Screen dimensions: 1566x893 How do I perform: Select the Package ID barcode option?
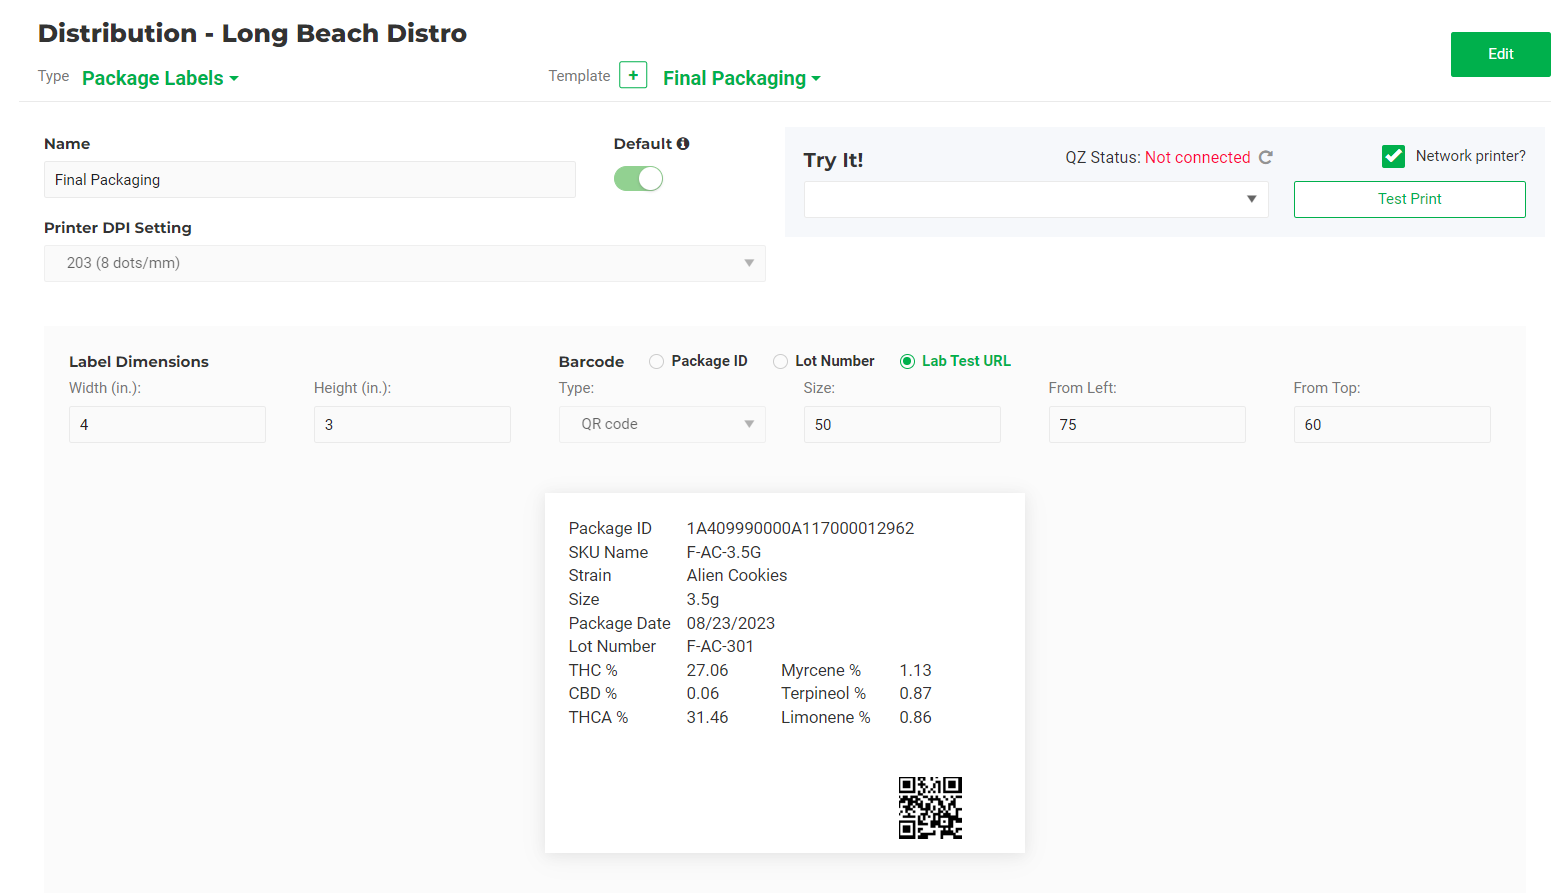click(x=656, y=361)
